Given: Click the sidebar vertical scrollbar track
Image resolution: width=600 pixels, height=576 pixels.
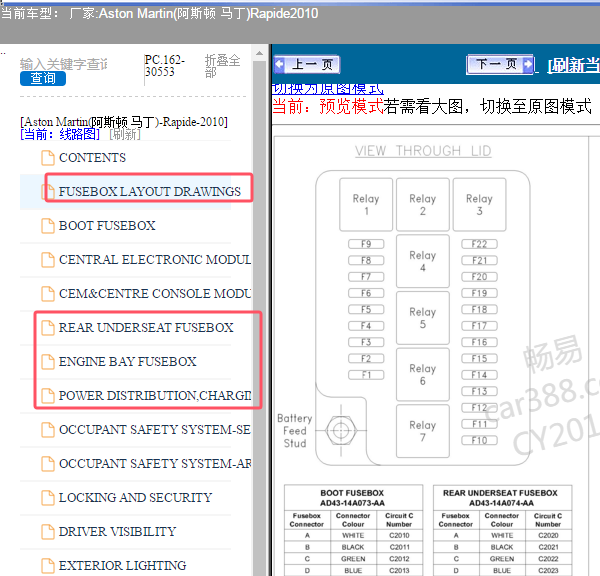Looking at the screenshot, I should pos(260,318).
